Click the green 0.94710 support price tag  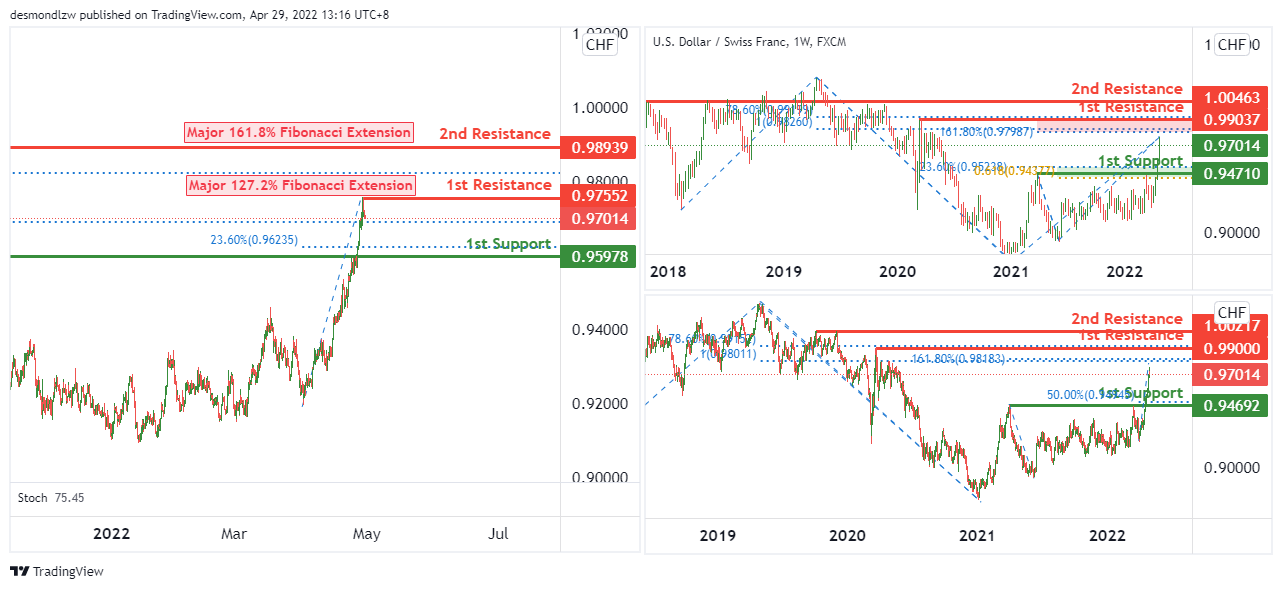click(1233, 174)
